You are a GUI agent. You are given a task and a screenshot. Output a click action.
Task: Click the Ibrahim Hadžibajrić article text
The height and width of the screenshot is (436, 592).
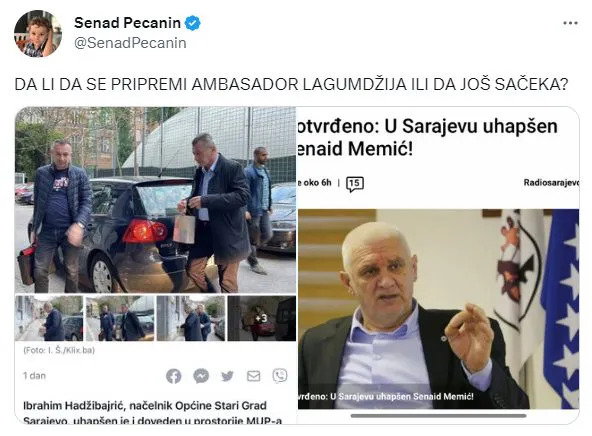pos(153,413)
